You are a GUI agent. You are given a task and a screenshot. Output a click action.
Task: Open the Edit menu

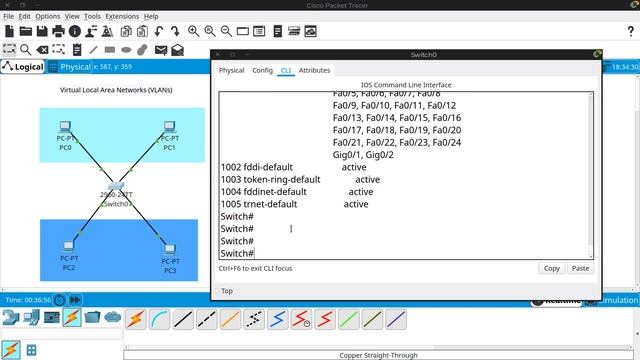(x=24, y=16)
